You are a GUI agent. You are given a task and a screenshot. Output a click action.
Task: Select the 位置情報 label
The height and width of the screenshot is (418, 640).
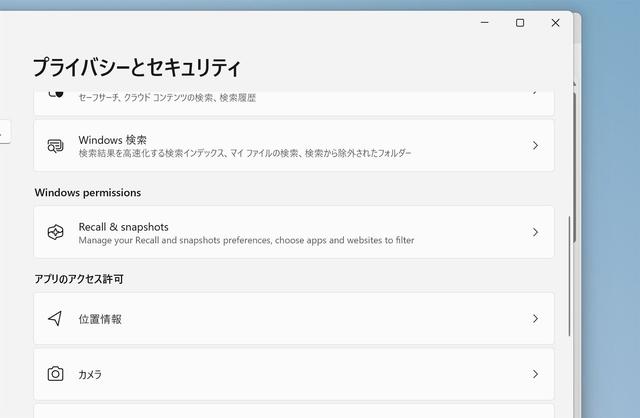[100, 319]
